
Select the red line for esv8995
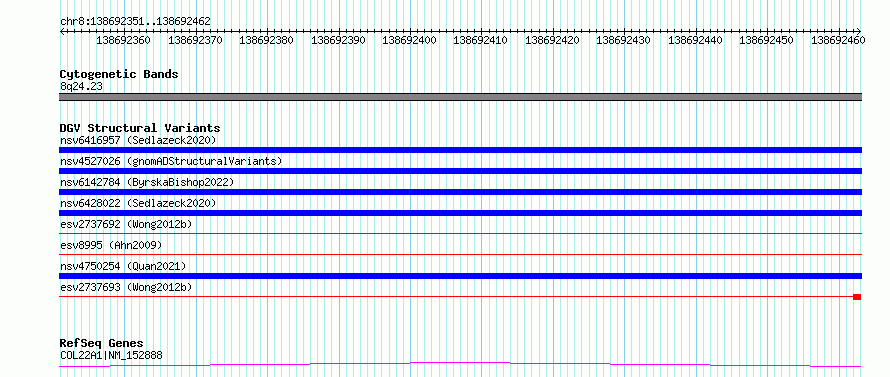tap(460, 254)
